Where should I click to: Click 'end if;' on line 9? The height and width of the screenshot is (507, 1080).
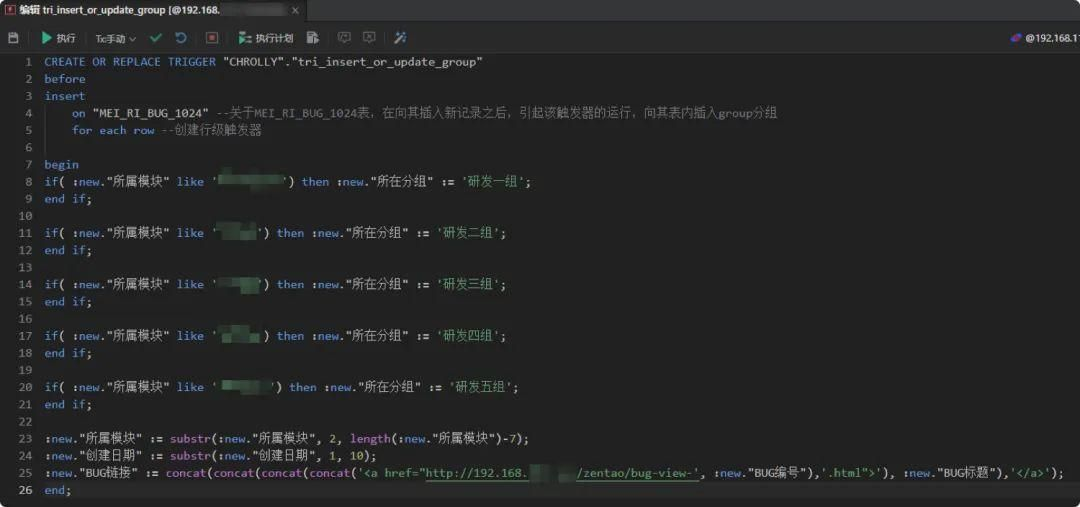pos(68,199)
